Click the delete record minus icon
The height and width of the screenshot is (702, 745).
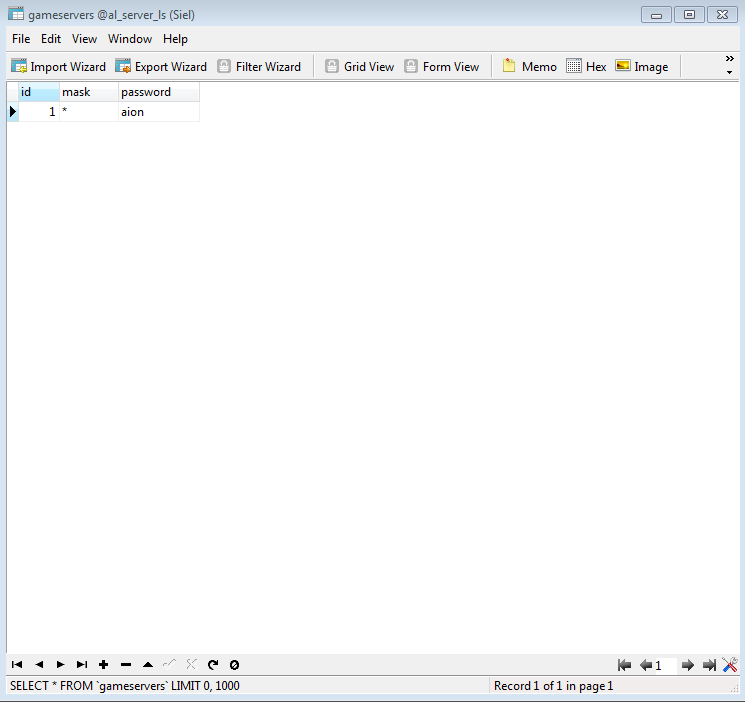click(x=126, y=665)
